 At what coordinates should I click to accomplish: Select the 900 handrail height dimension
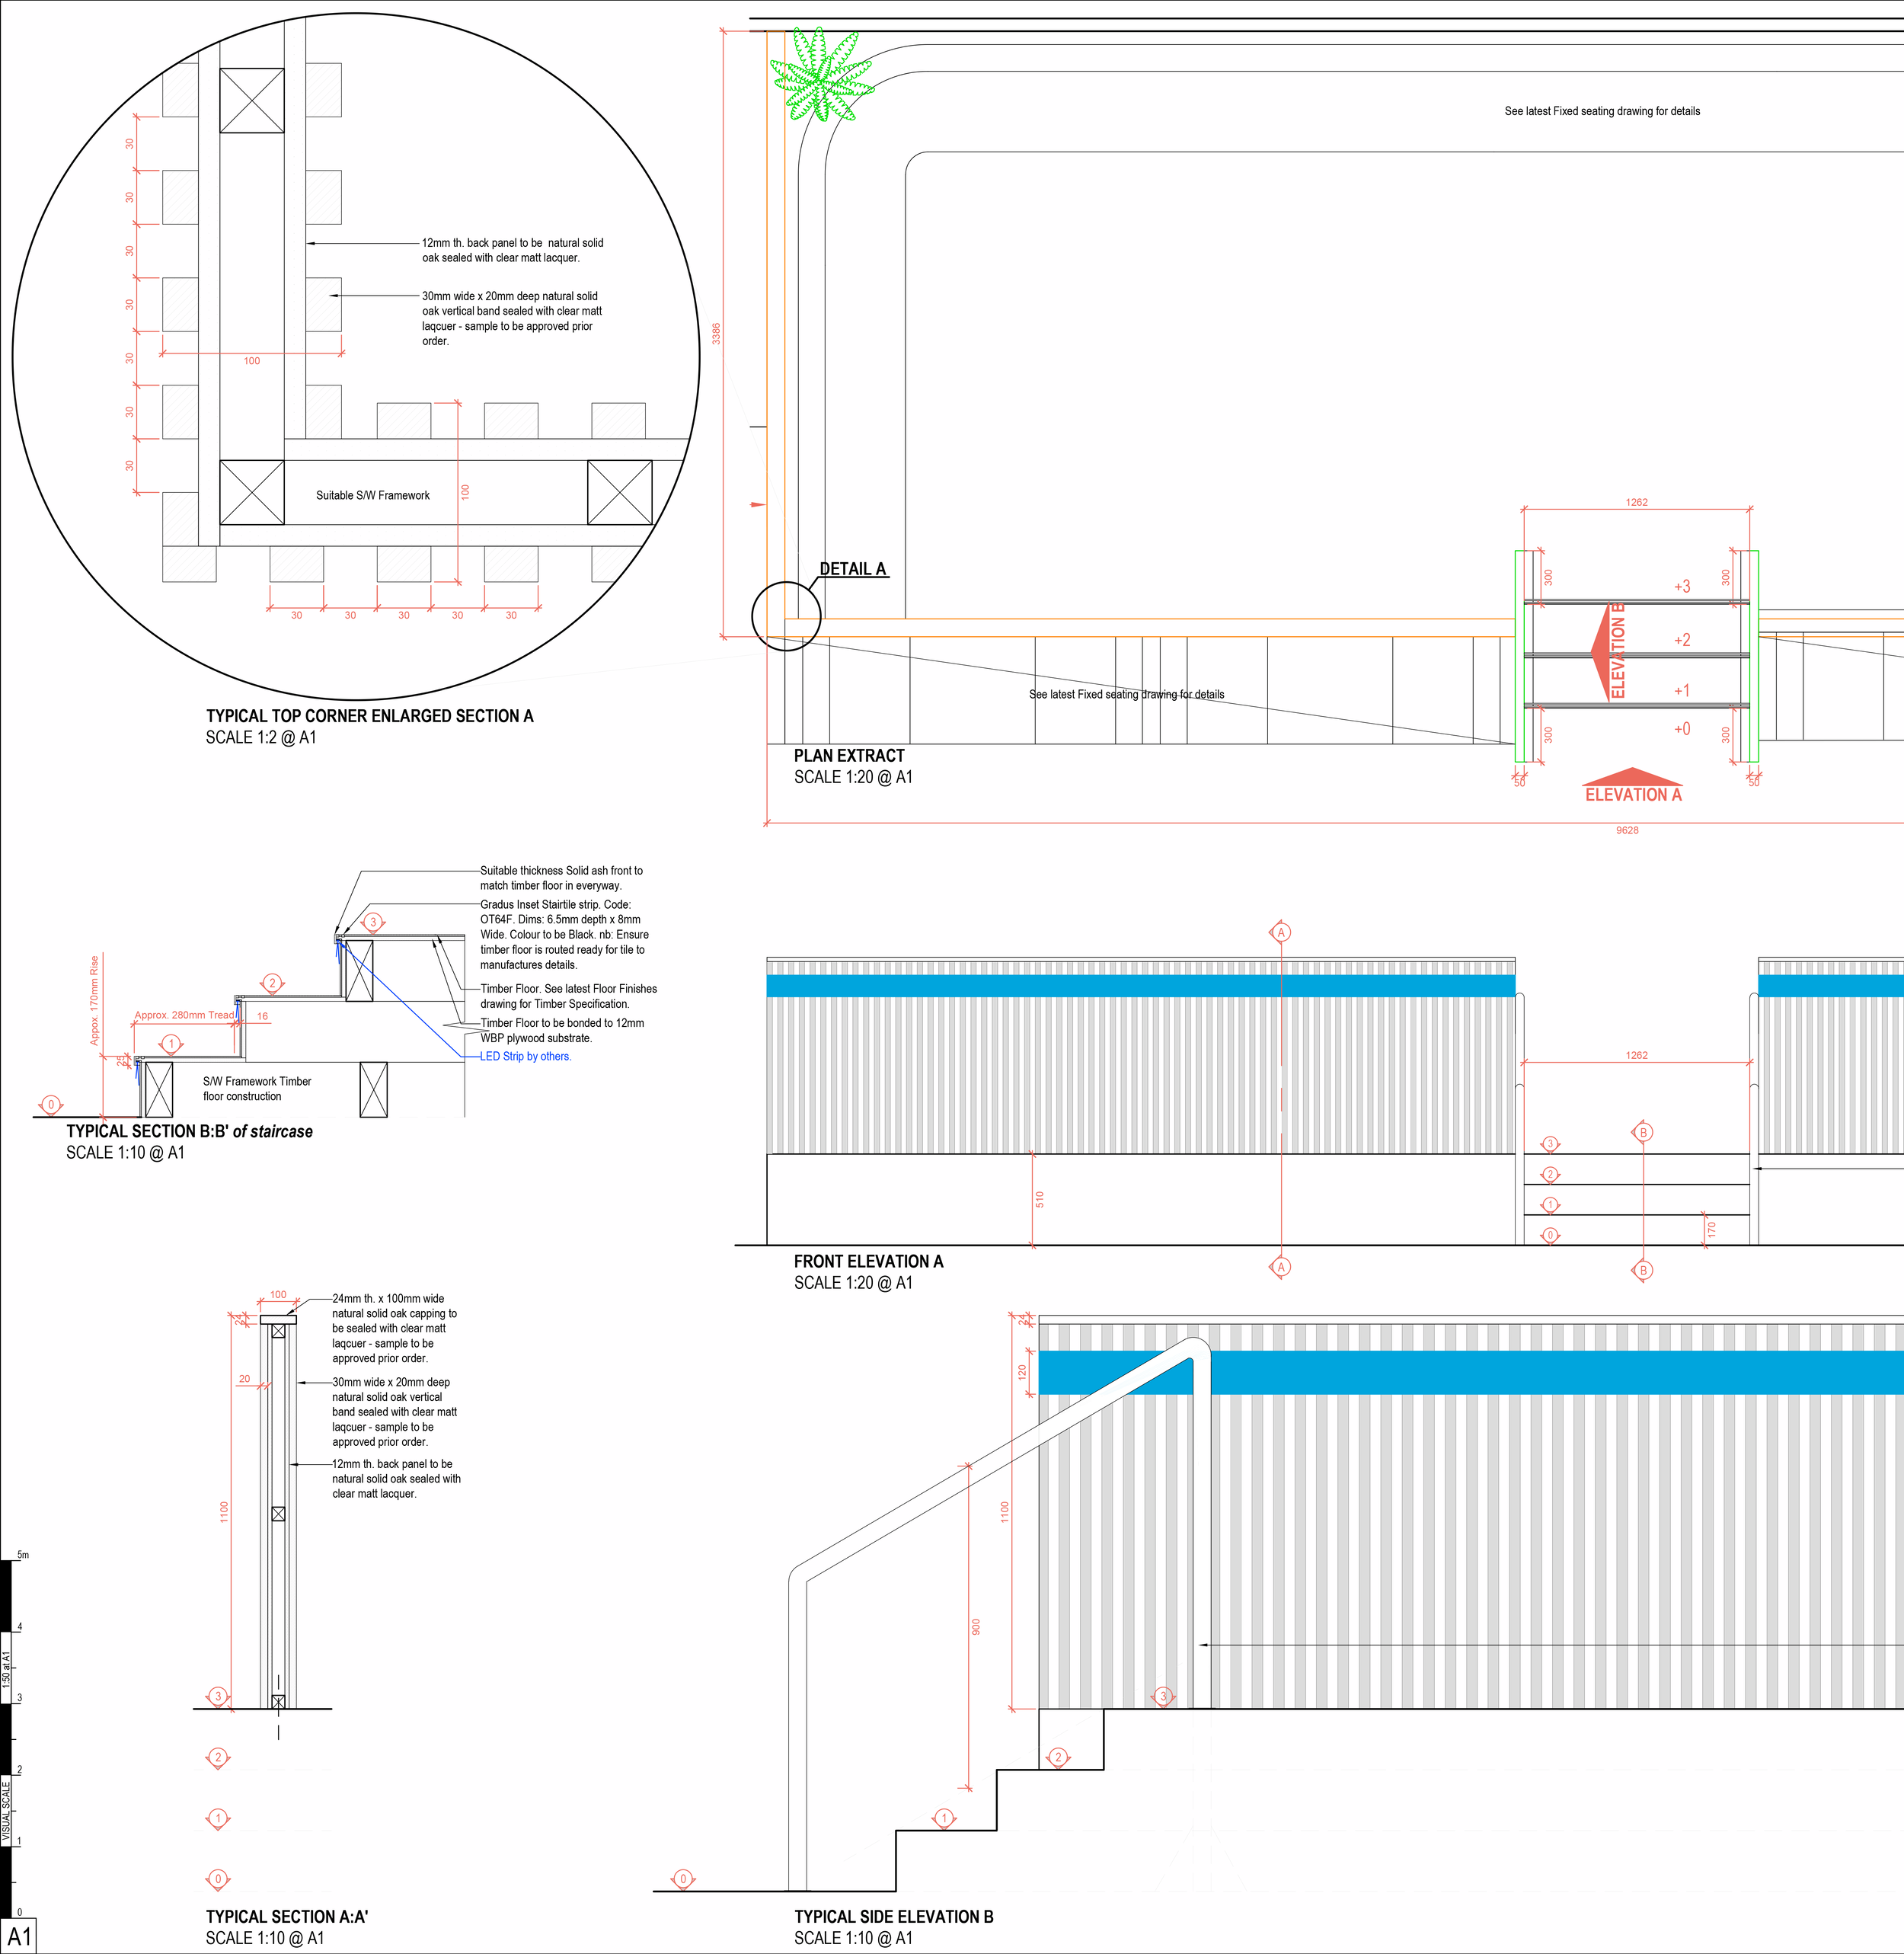[x=976, y=1627]
